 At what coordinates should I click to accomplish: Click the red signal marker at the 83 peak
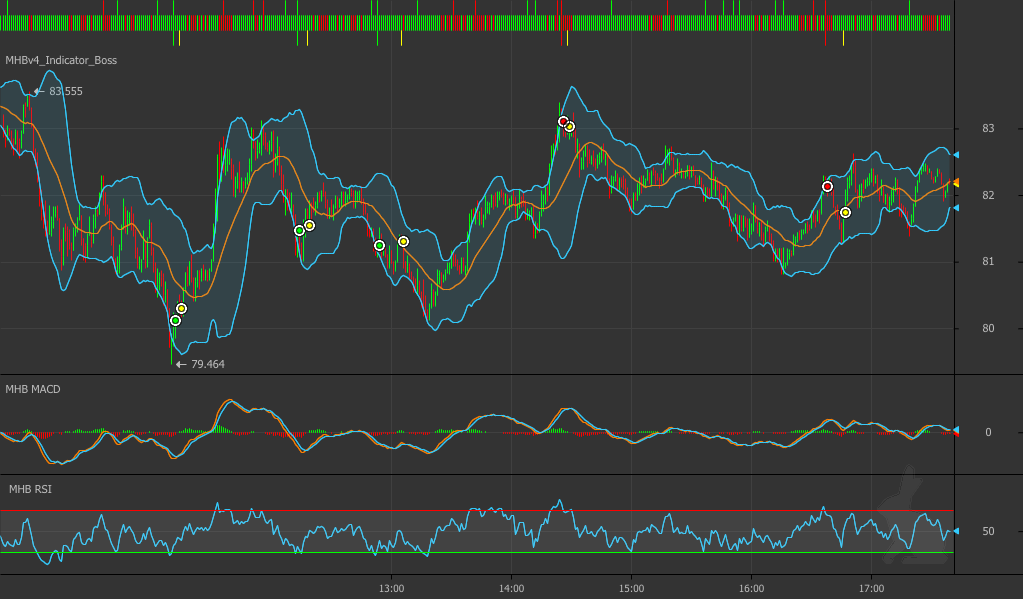pyautogui.click(x=563, y=121)
